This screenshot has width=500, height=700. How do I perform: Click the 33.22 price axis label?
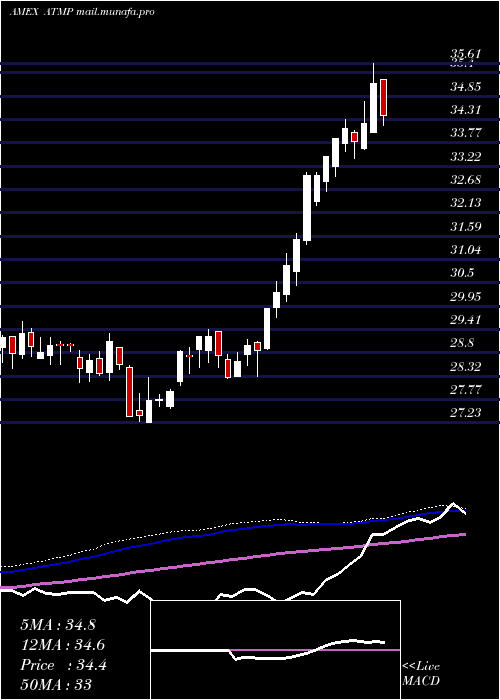[466, 157]
